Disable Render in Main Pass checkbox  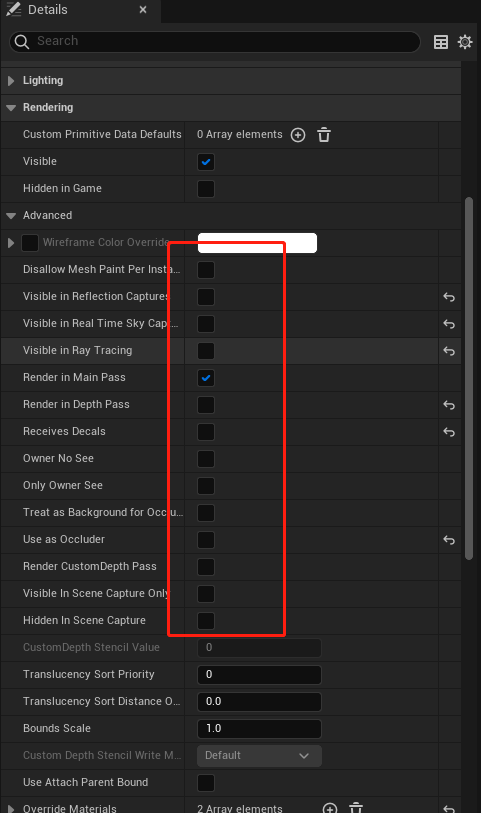(206, 378)
